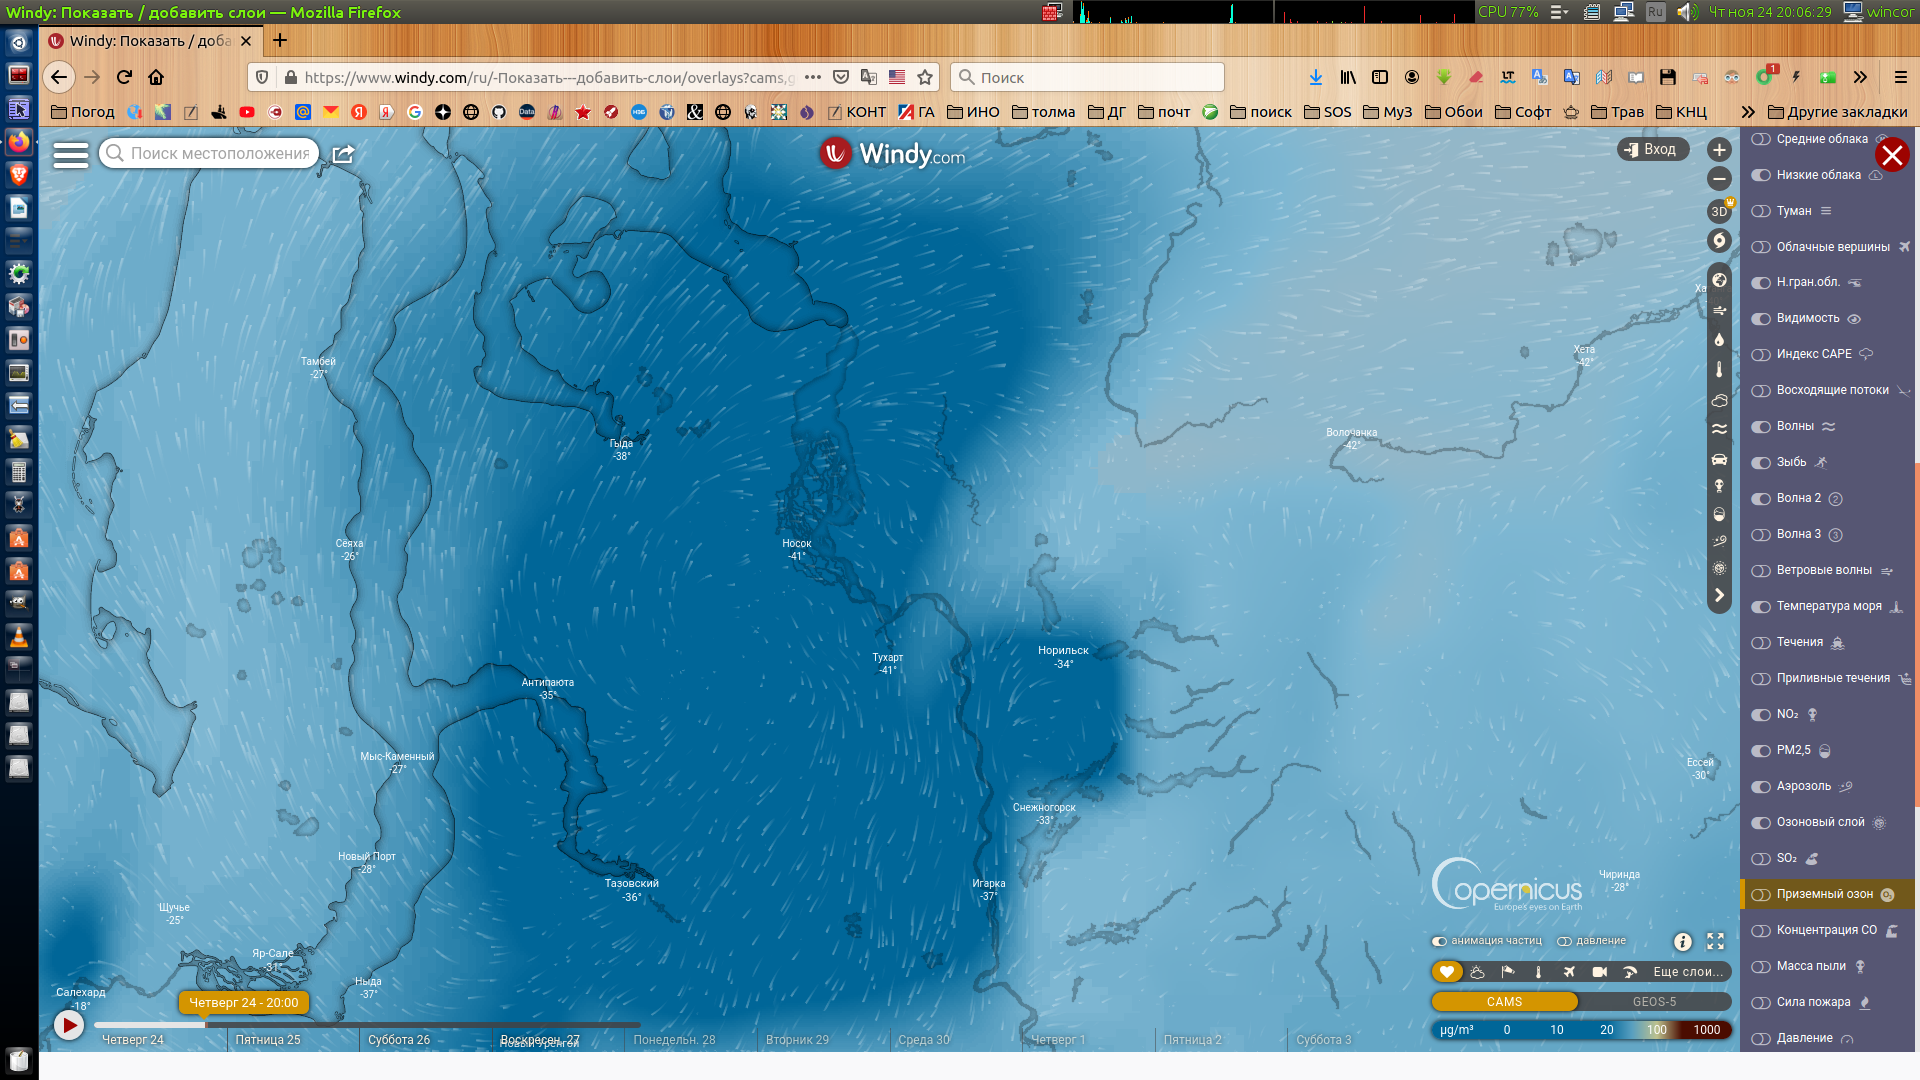1920x1080 pixels.
Task: Select the wind layer icon in the side strip
Action: click(x=1719, y=310)
